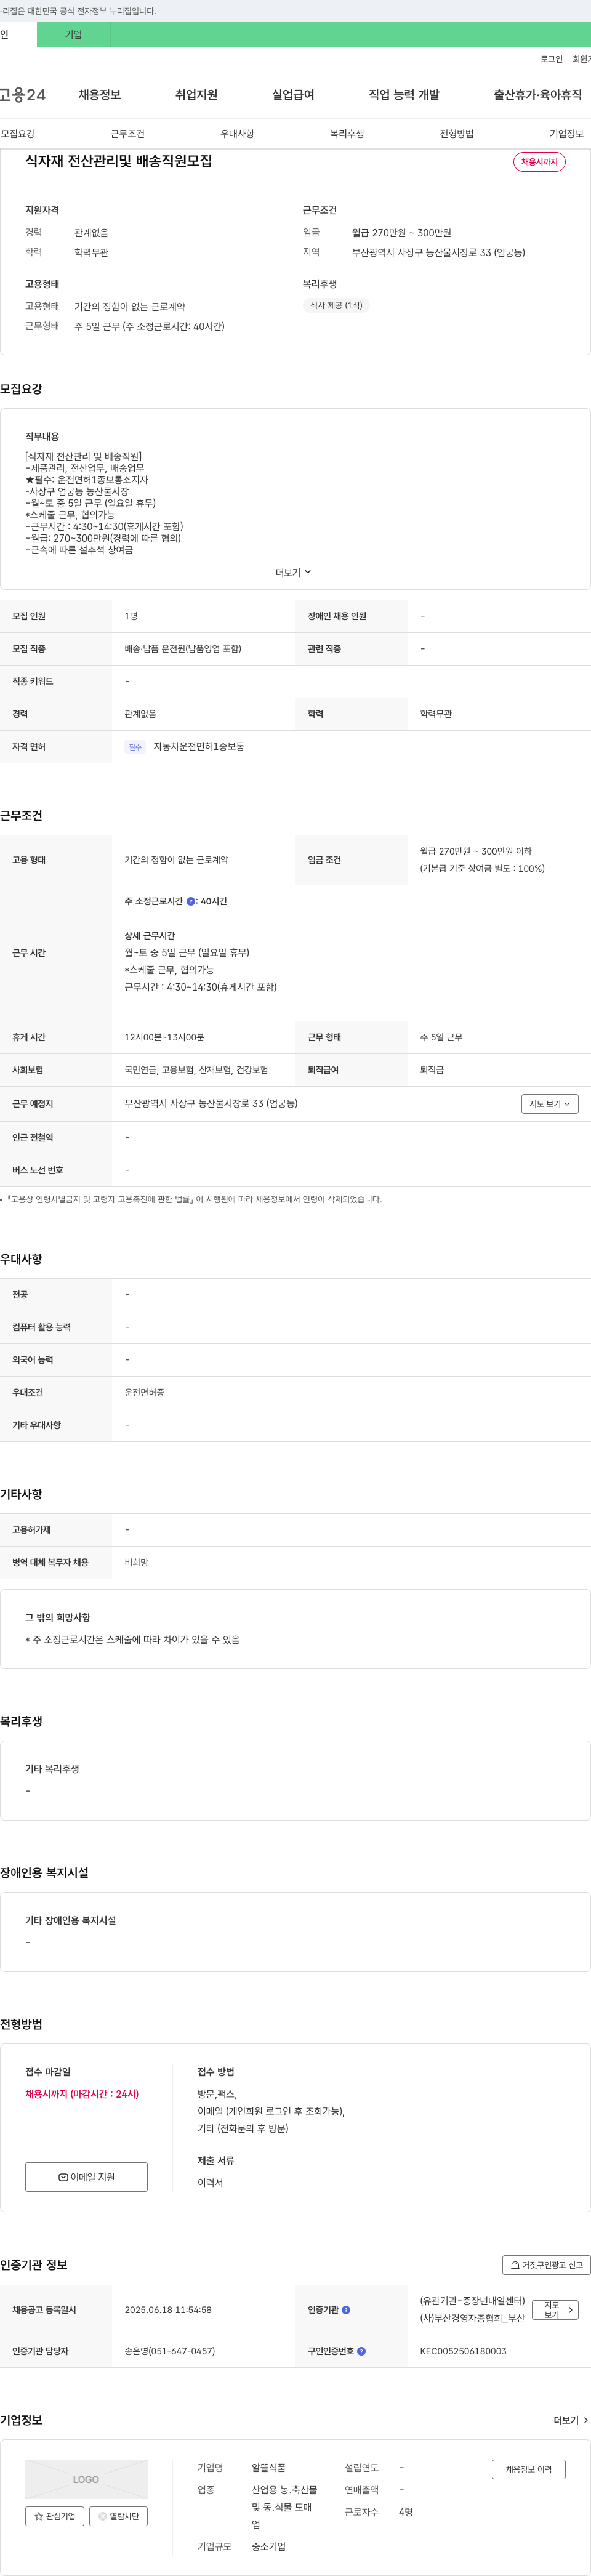Click the 식사 제공 (1식) benefit tag
The width and height of the screenshot is (591, 2576).
pos(336,305)
